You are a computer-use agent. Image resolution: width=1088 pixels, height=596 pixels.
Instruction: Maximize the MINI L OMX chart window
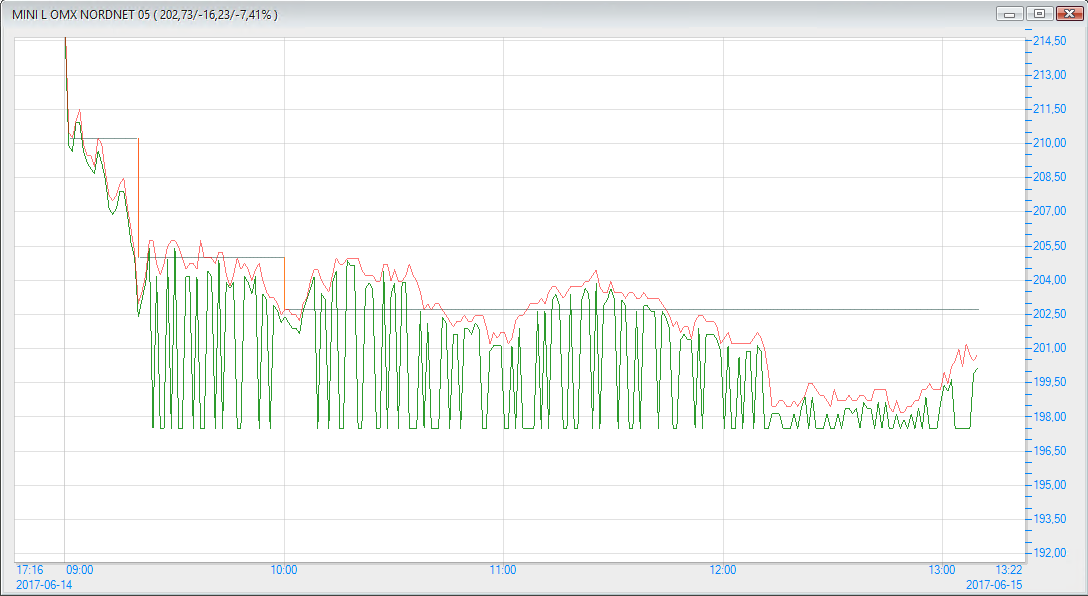pos(1039,14)
